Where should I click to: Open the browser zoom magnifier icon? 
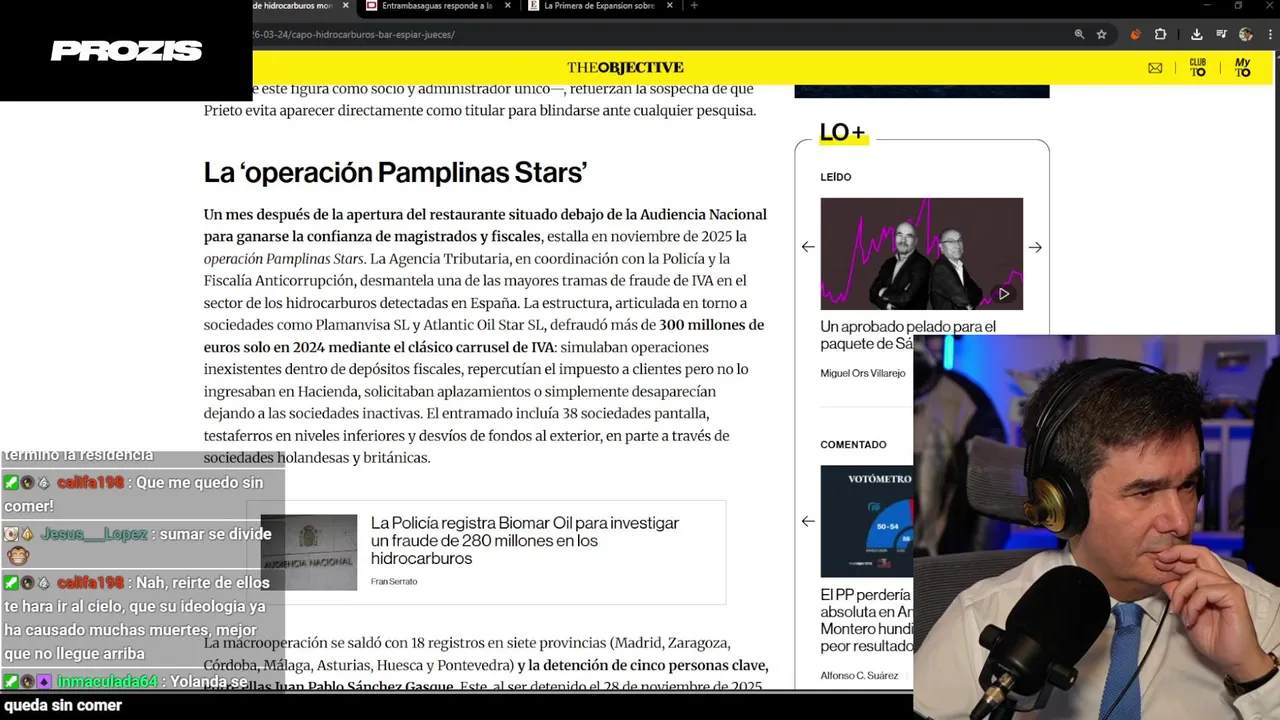point(1079,34)
